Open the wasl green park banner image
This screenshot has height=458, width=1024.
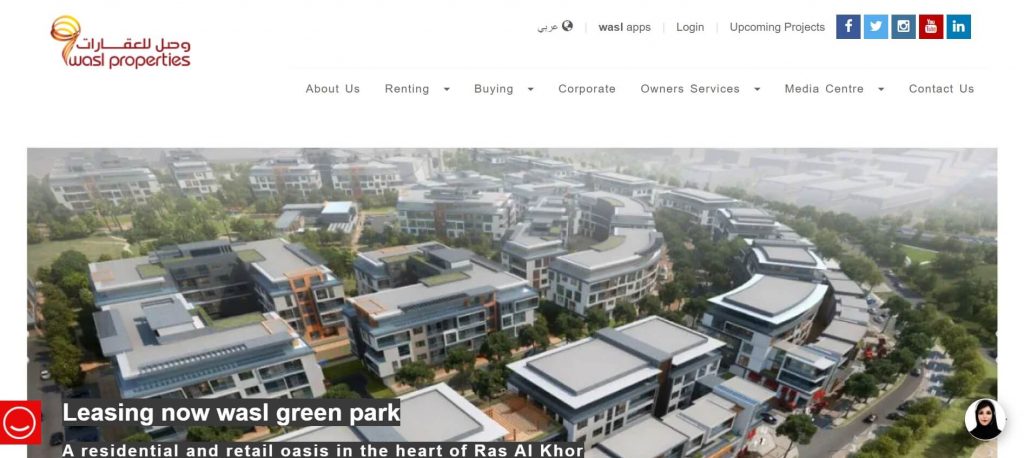(512, 303)
